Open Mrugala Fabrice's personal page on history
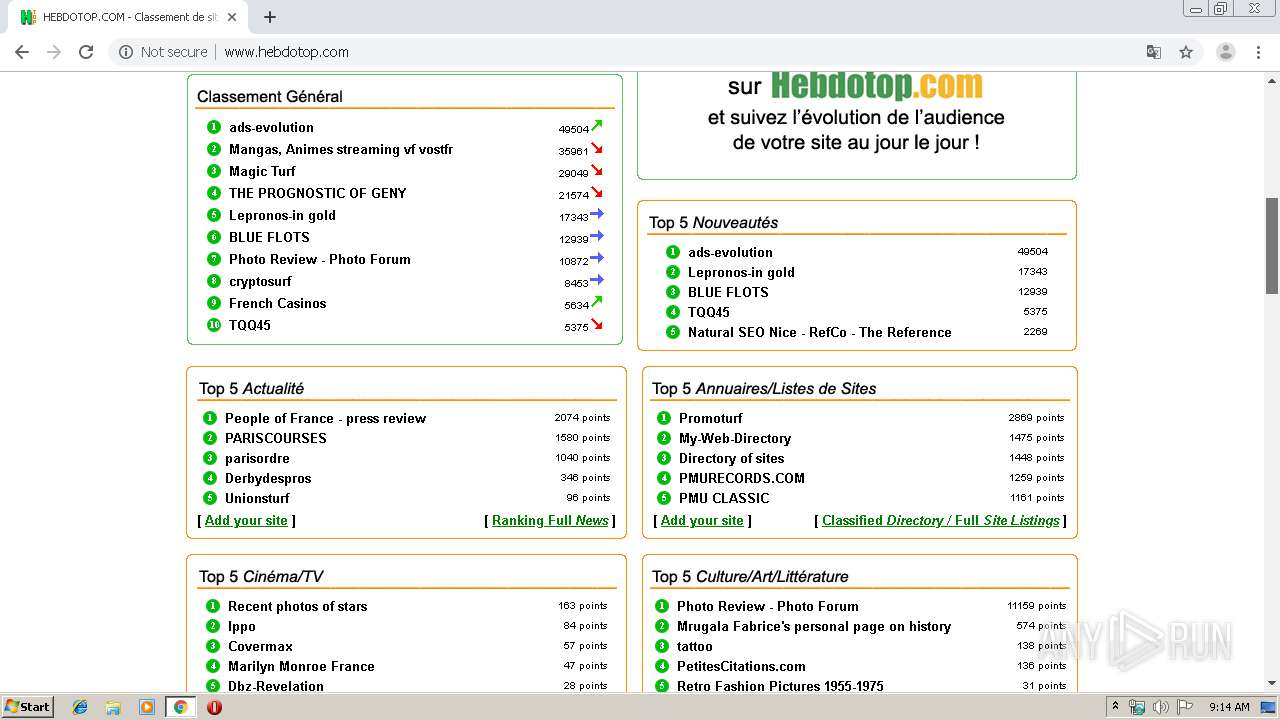 pyautogui.click(x=814, y=626)
